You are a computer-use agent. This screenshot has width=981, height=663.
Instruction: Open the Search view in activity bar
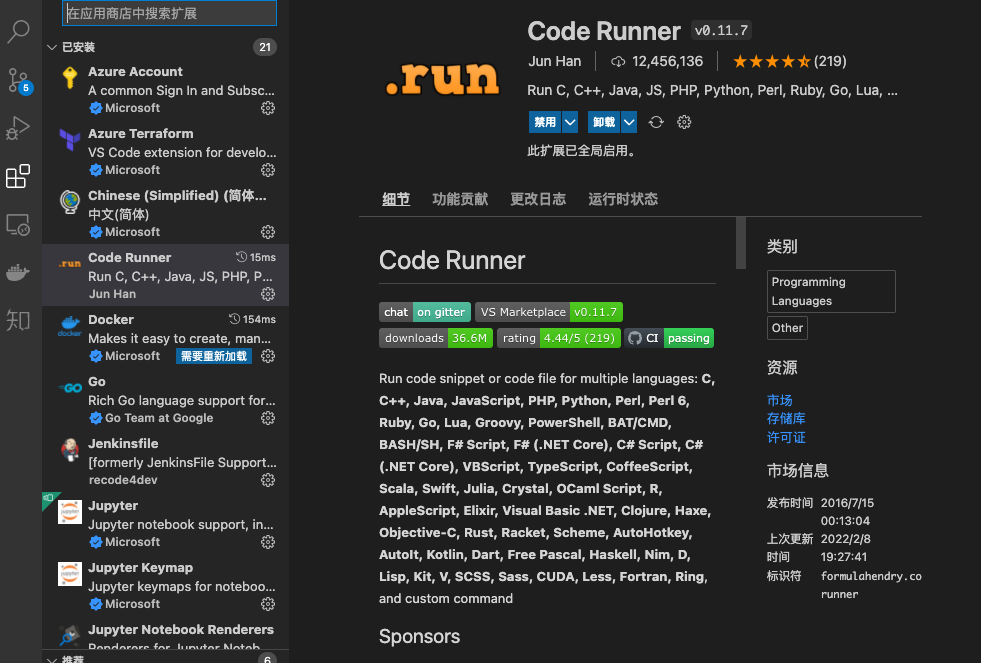pos(18,31)
